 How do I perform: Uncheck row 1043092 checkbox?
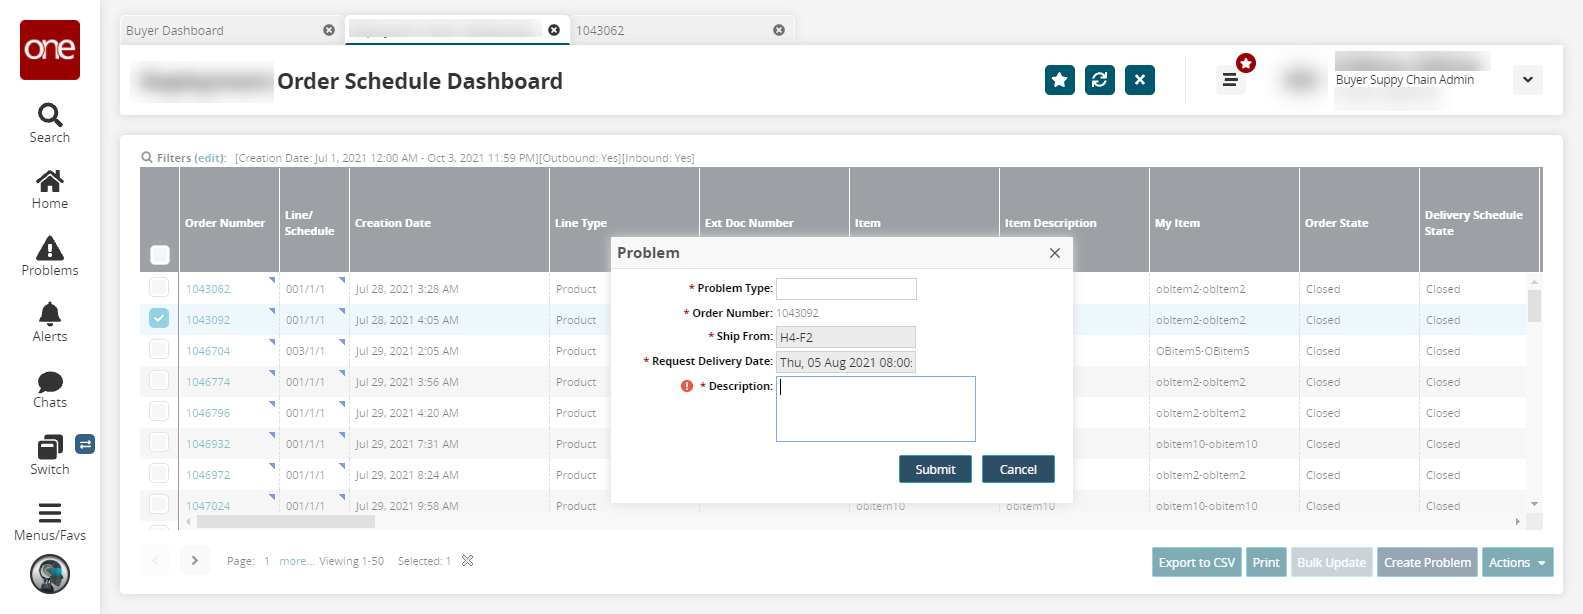pos(159,319)
